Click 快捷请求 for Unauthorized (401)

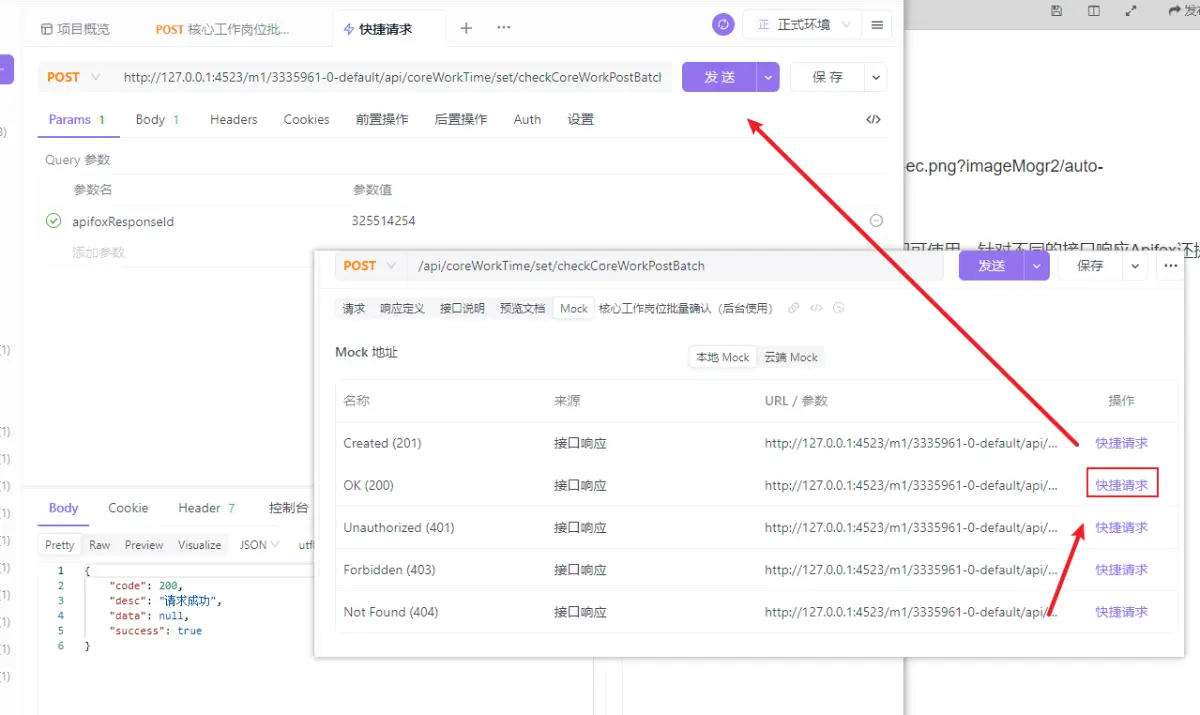pos(1121,527)
